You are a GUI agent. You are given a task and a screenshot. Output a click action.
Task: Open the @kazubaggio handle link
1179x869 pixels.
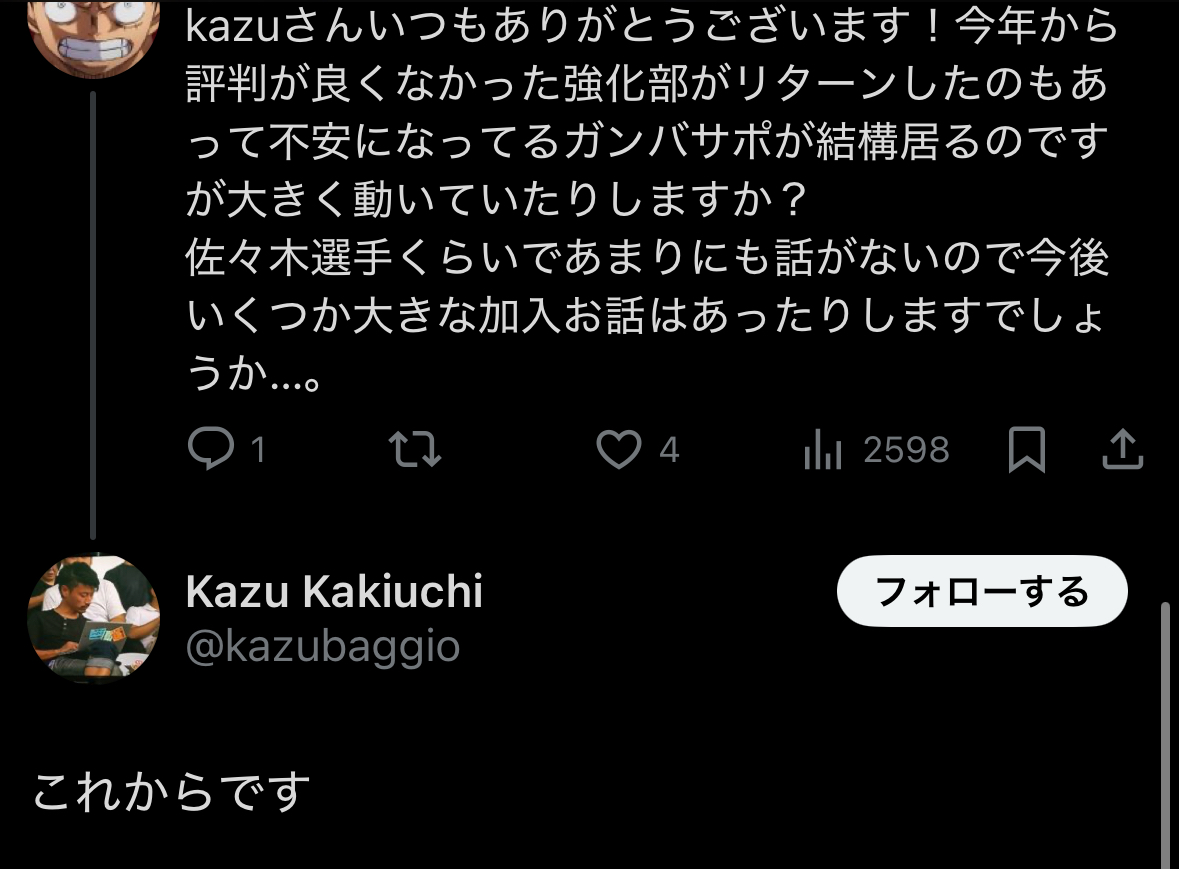click(x=323, y=646)
